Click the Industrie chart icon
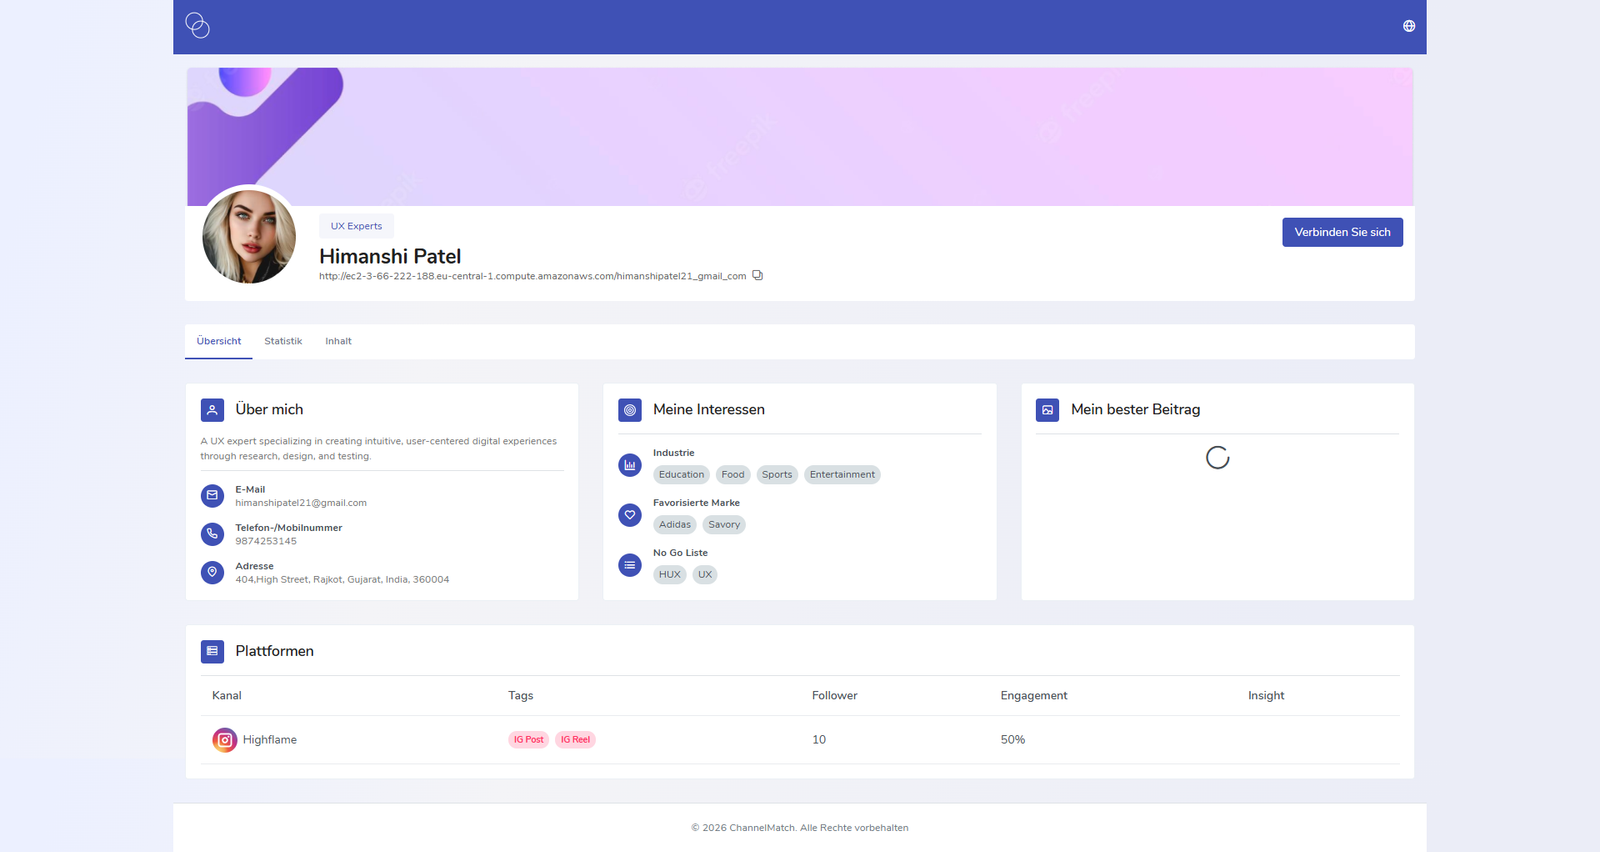1600x852 pixels. click(x=630, y=465)
